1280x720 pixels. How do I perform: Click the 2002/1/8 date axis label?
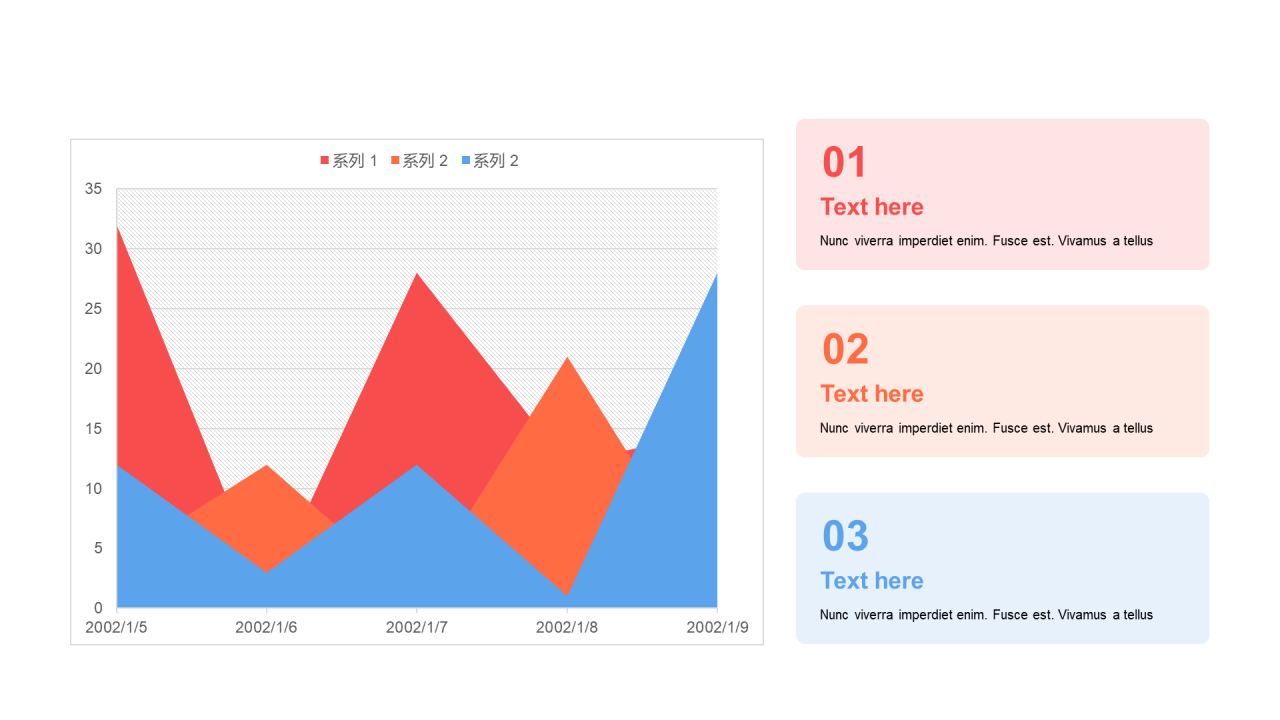click(x=567, y=627)
